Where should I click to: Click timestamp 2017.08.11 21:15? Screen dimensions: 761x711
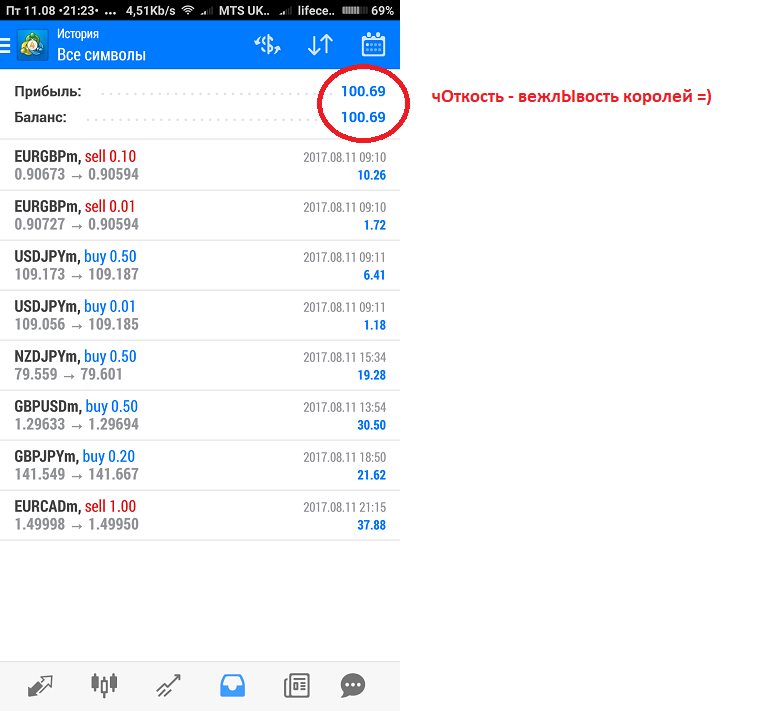coord(345,508)
